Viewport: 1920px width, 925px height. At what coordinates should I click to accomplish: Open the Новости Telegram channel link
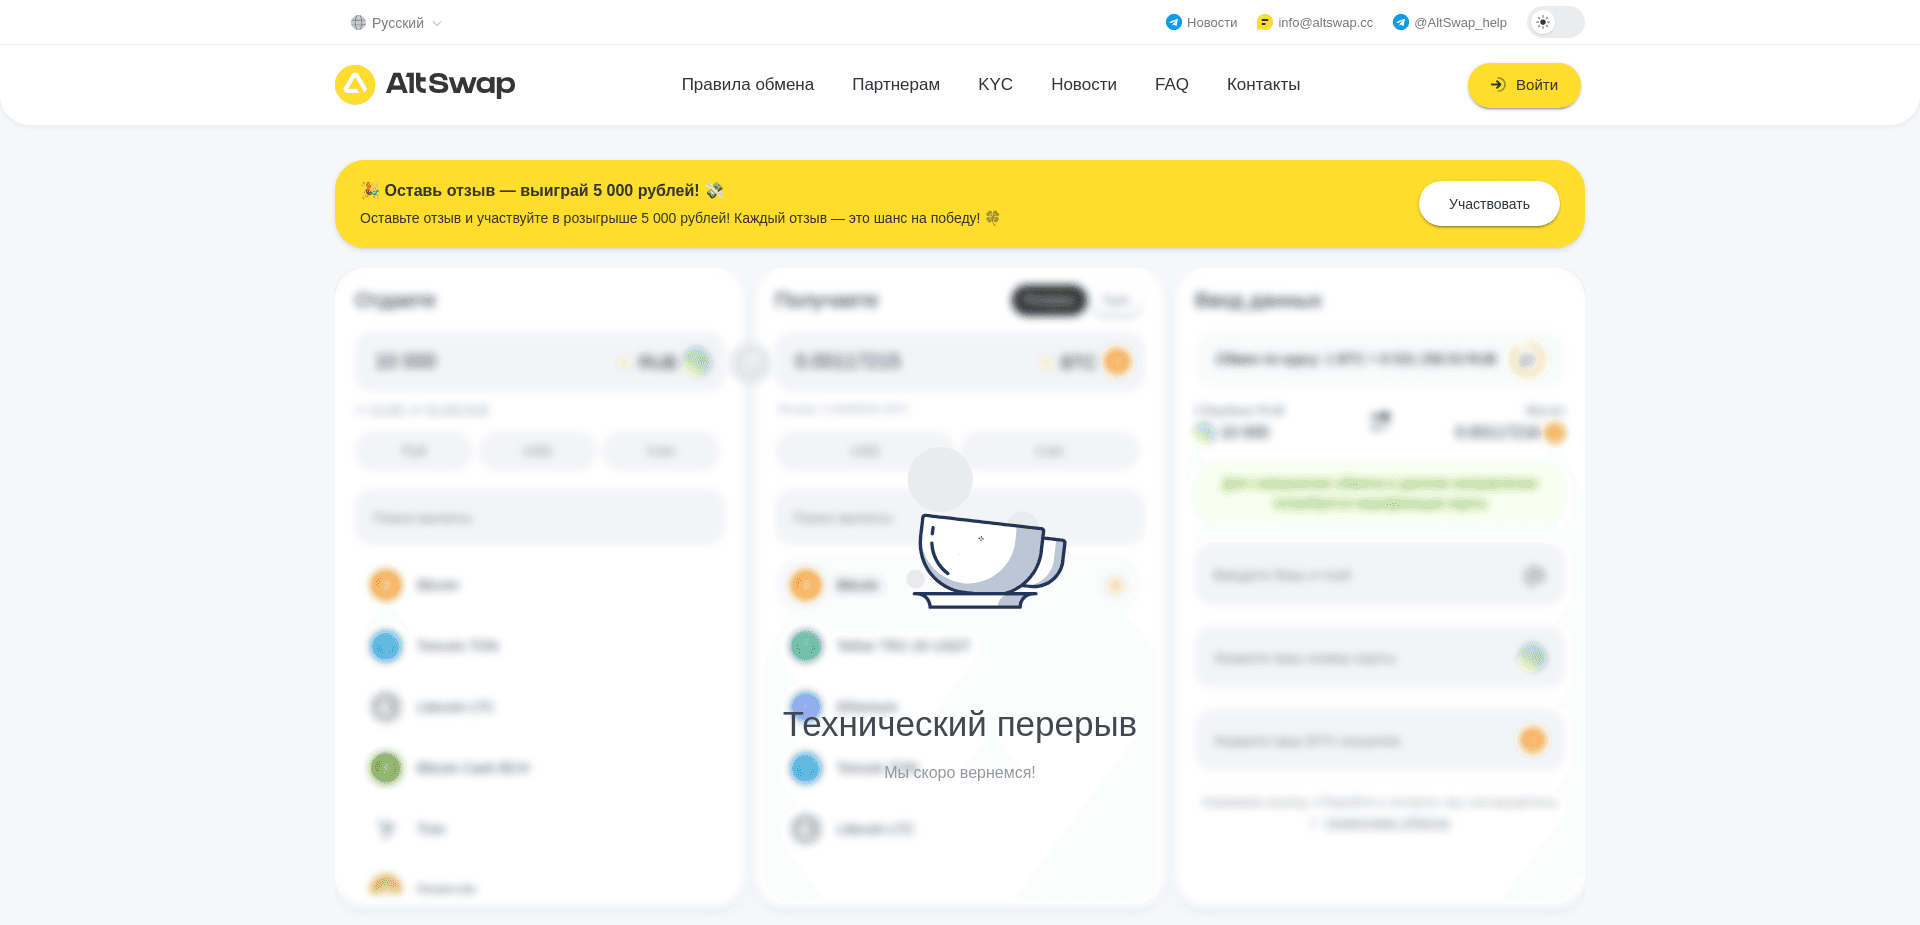(x=1201, y=22)
